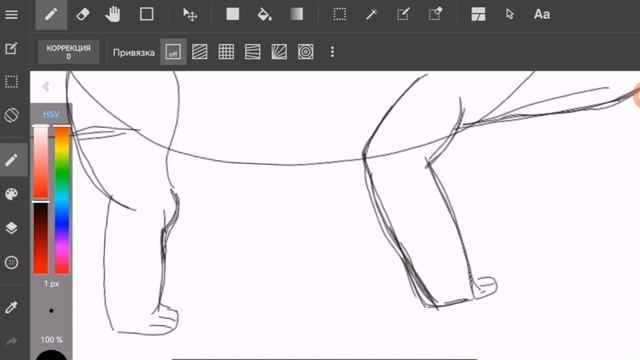Select the Text tool Aa
The image size is (640, 360).
(542, 15)
